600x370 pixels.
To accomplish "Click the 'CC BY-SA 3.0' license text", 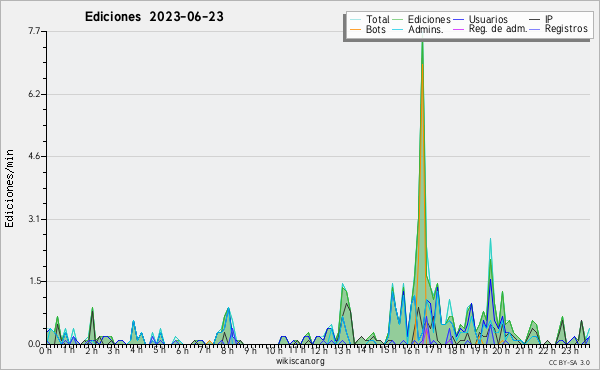I will pyautogui.click(x=569, y=363).
